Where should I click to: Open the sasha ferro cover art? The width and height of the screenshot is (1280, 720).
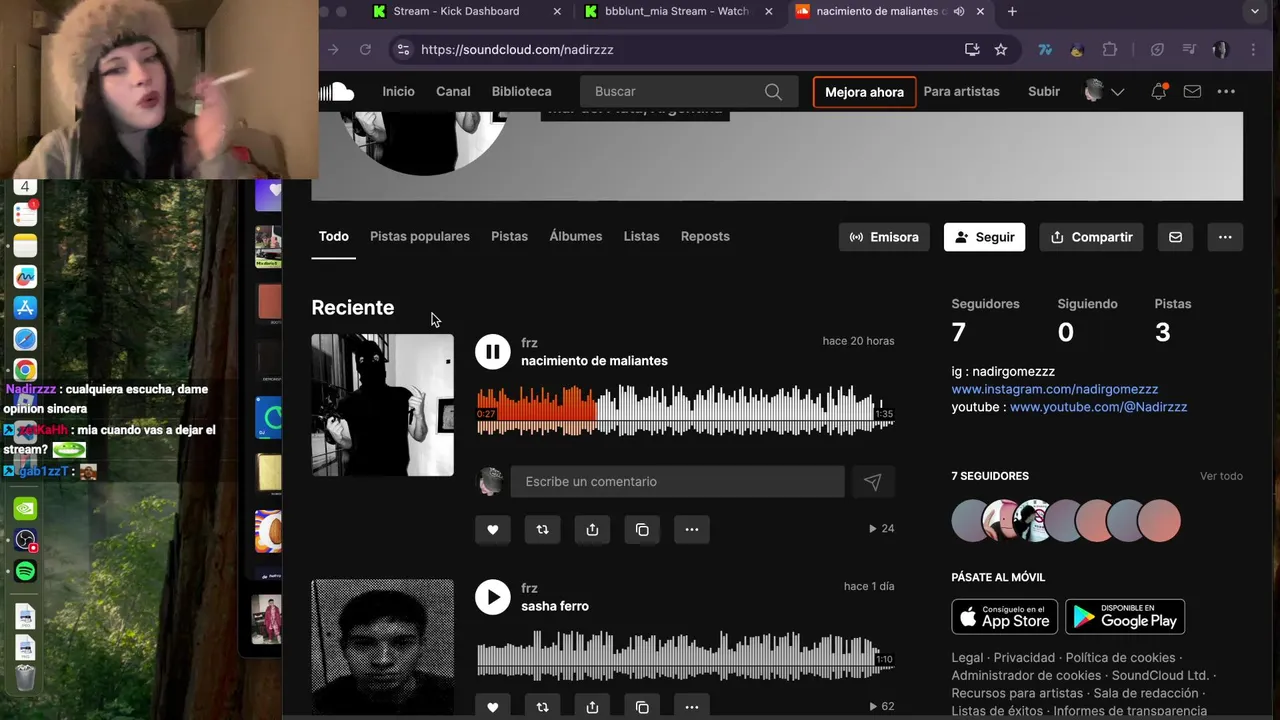[382, 647]
